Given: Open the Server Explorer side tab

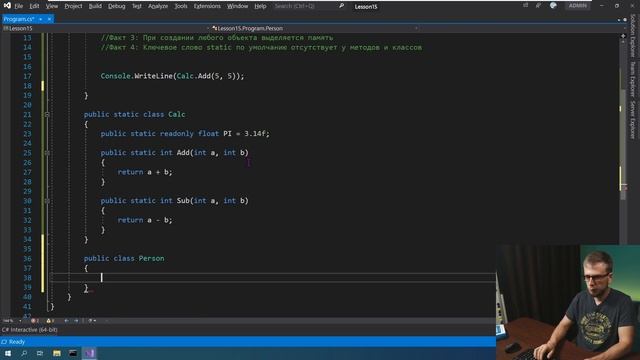Looking at the screenshot, I should click(633, 120).
